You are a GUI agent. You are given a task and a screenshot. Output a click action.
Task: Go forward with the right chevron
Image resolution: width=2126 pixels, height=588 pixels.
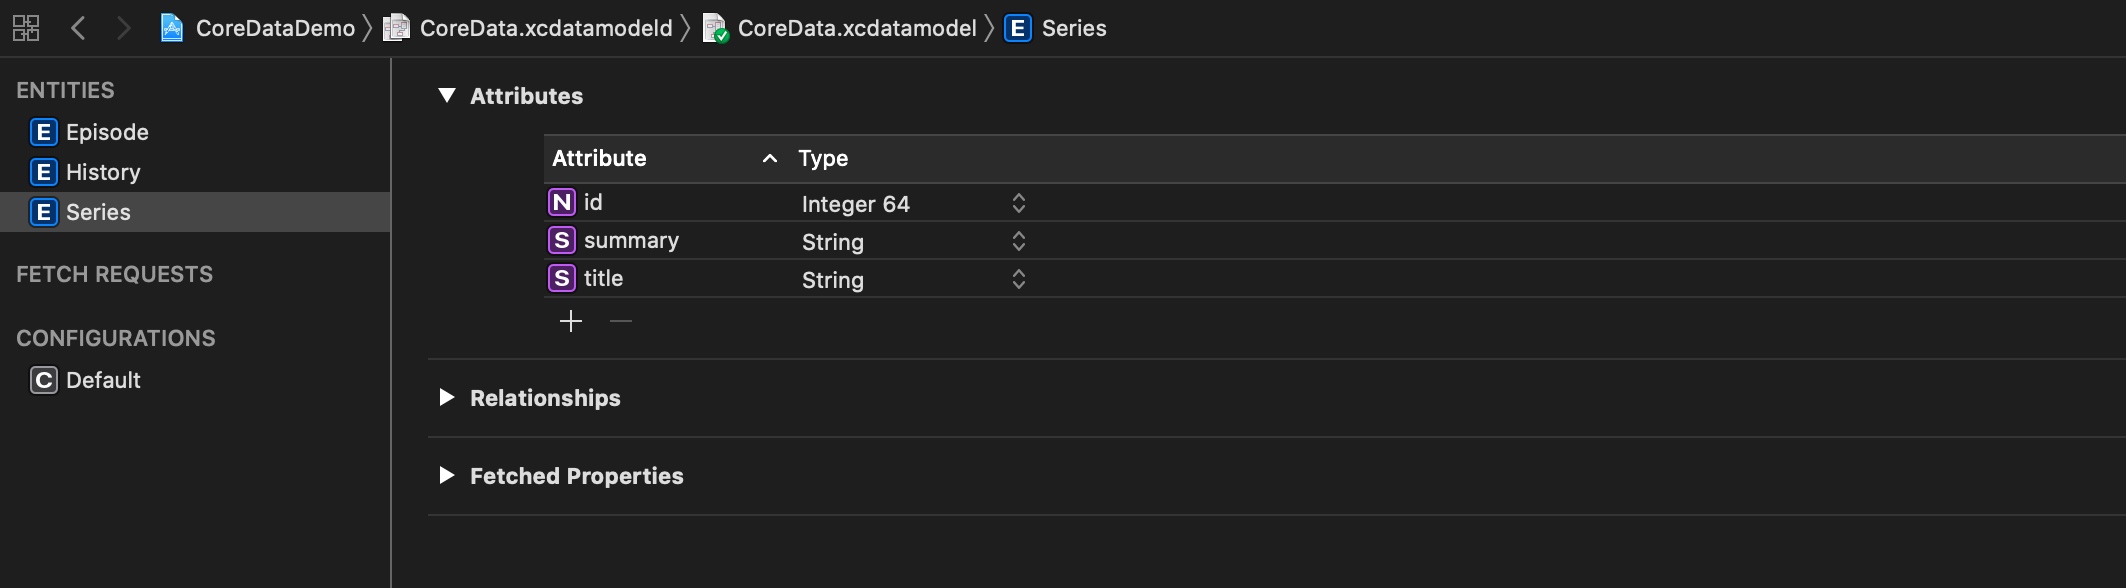pyautogui.click(x=123, y=28)
